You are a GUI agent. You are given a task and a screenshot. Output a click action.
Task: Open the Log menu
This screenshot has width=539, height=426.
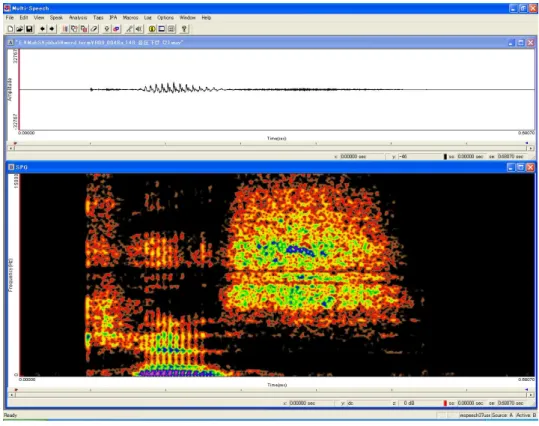148,18
